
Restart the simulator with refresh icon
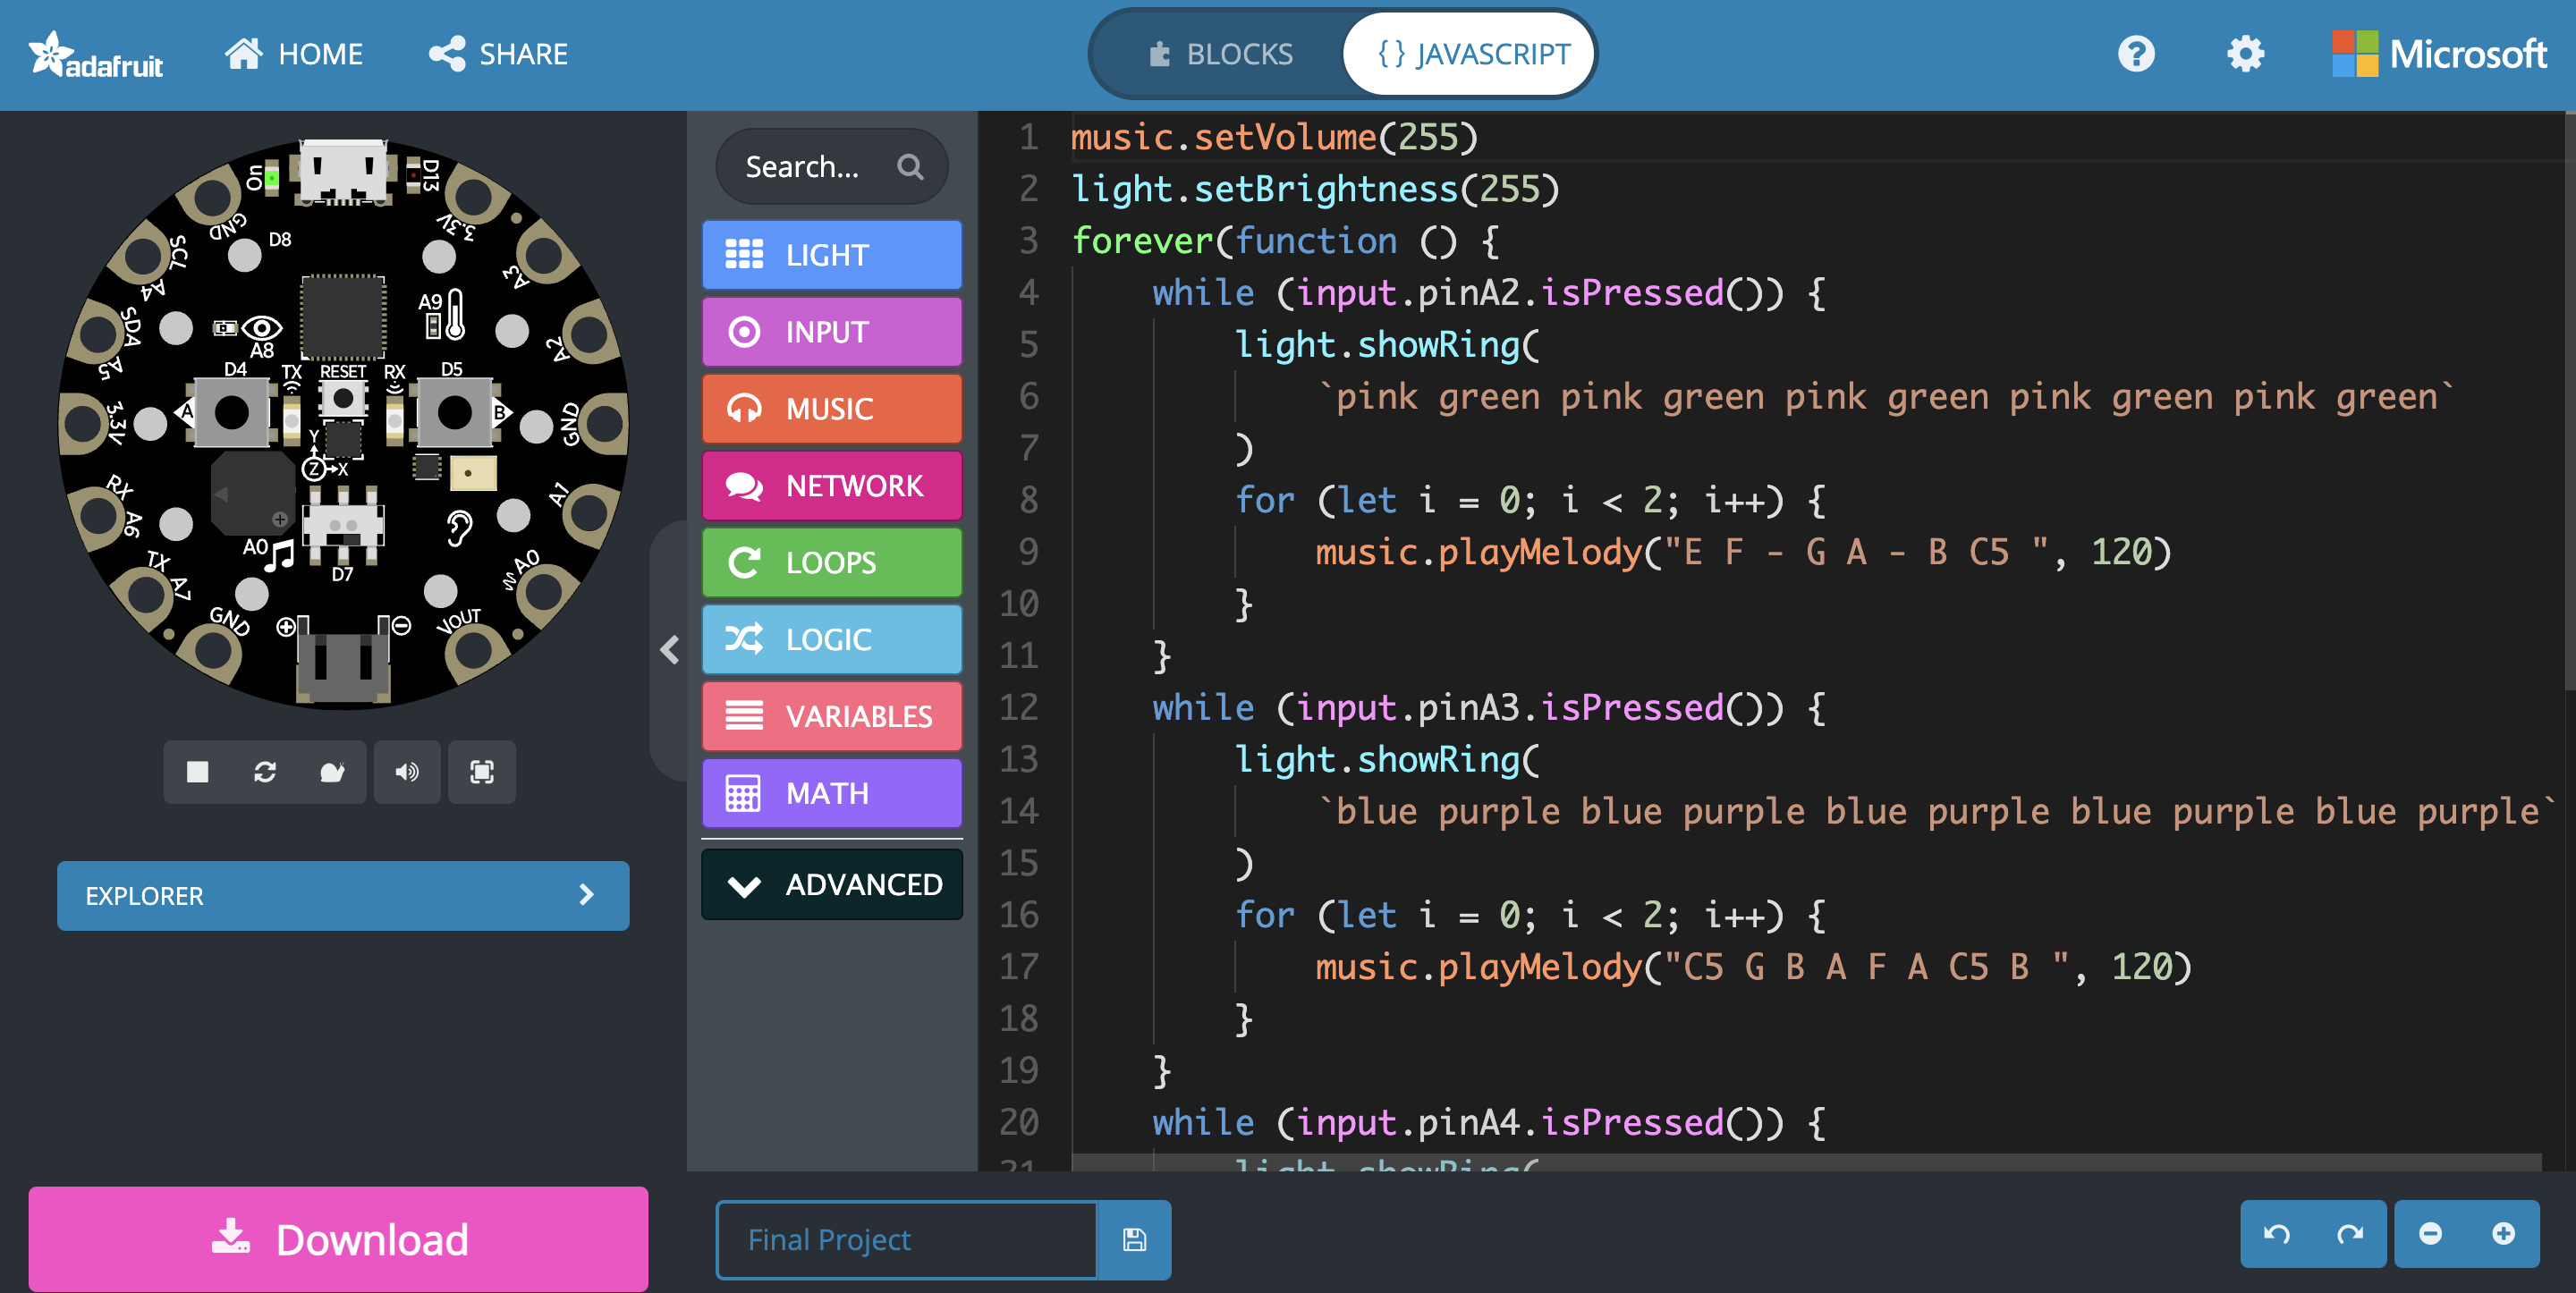[265, 772]
